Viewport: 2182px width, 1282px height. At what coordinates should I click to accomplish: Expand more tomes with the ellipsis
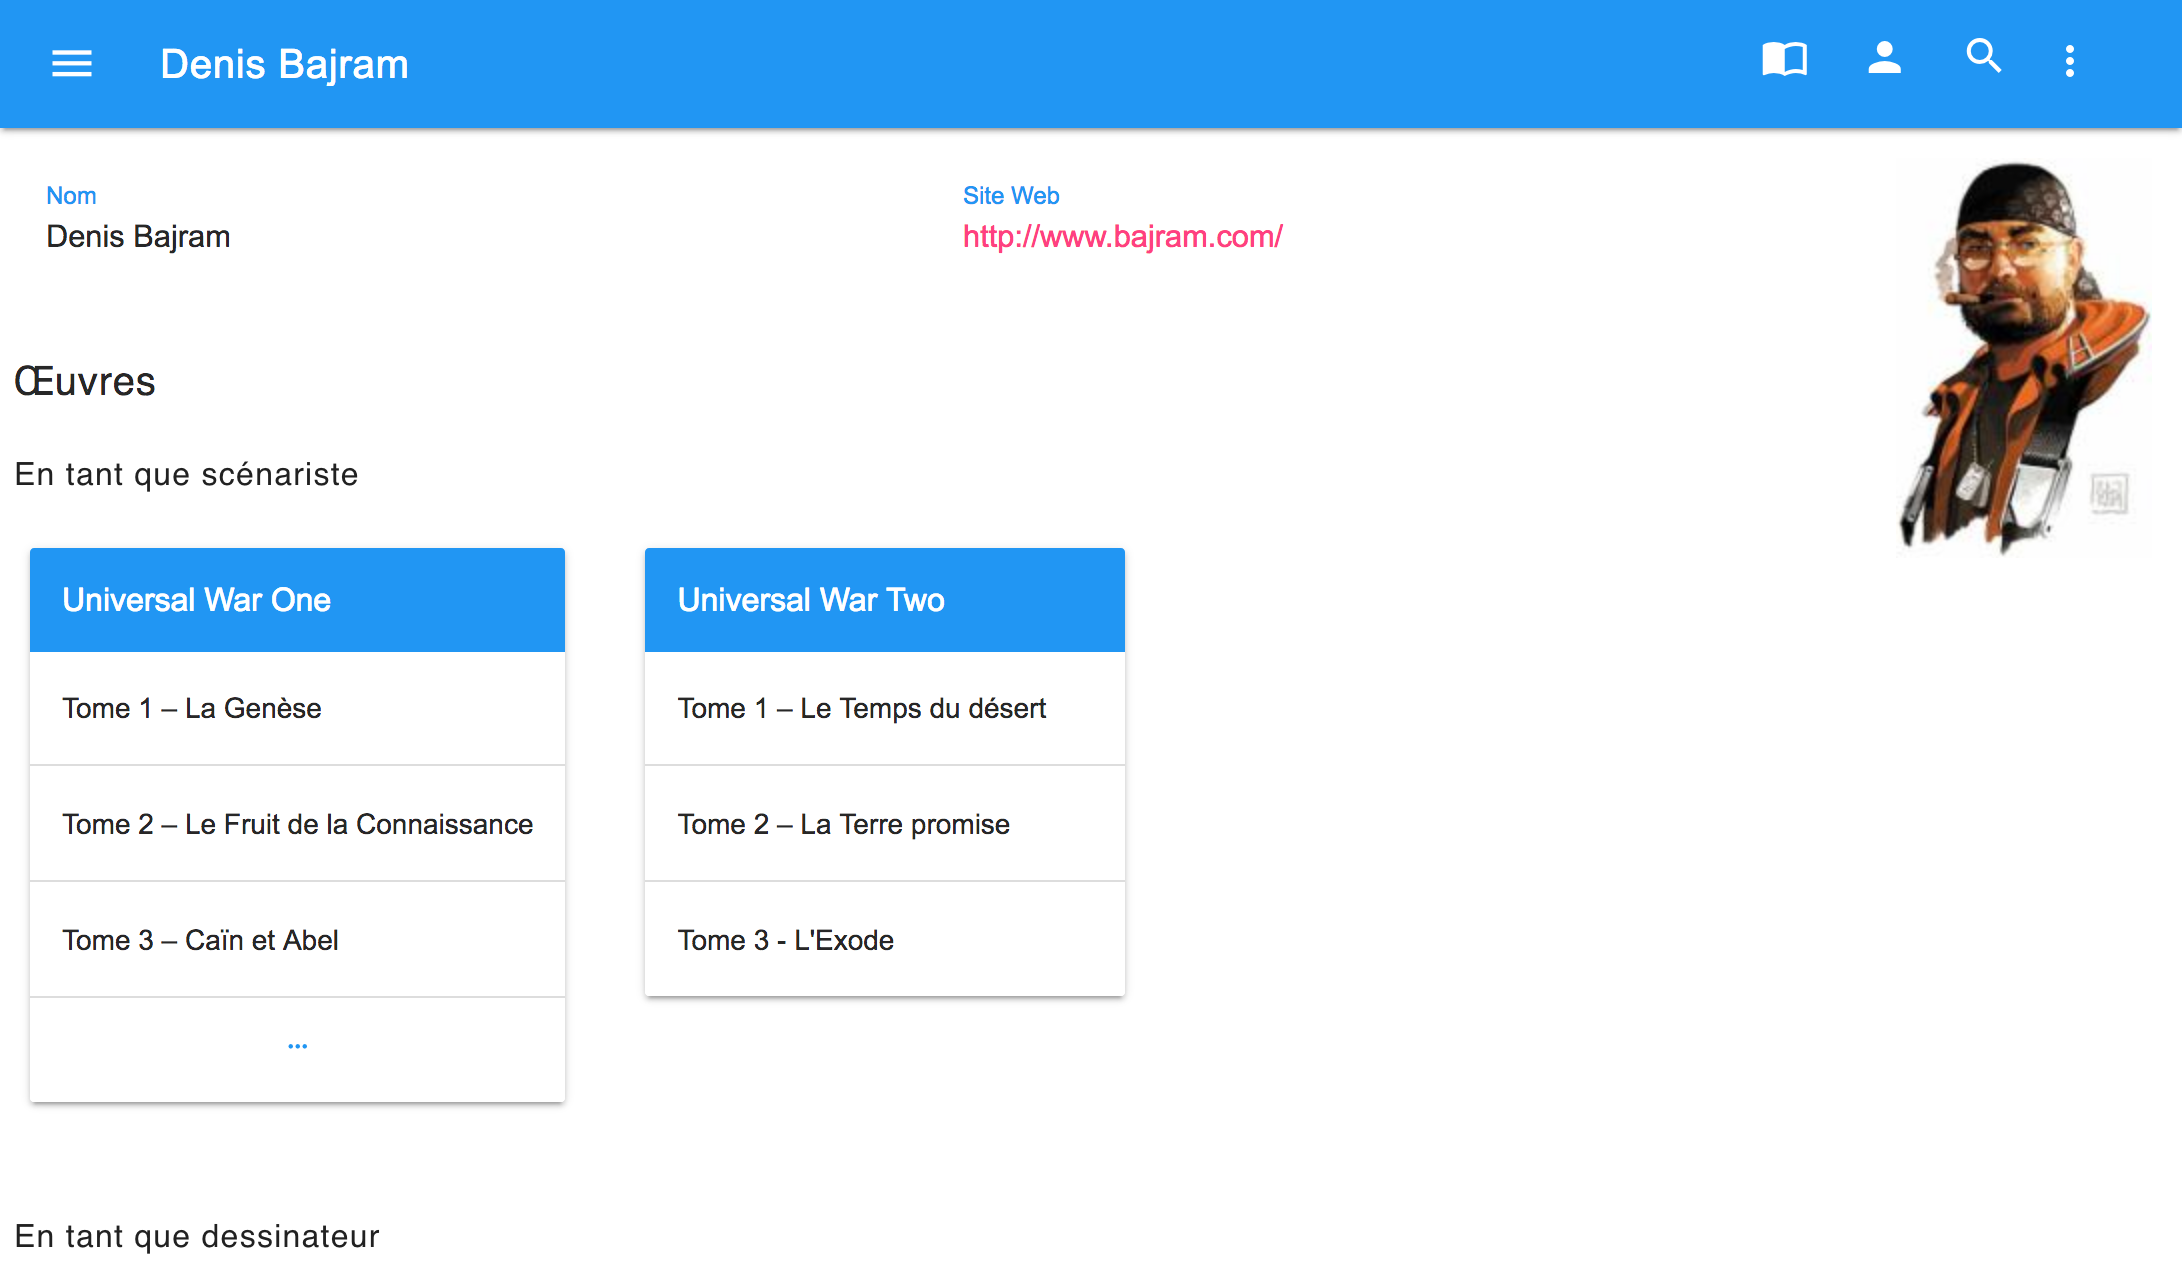pyautogui.click(x=297, y=1047)
